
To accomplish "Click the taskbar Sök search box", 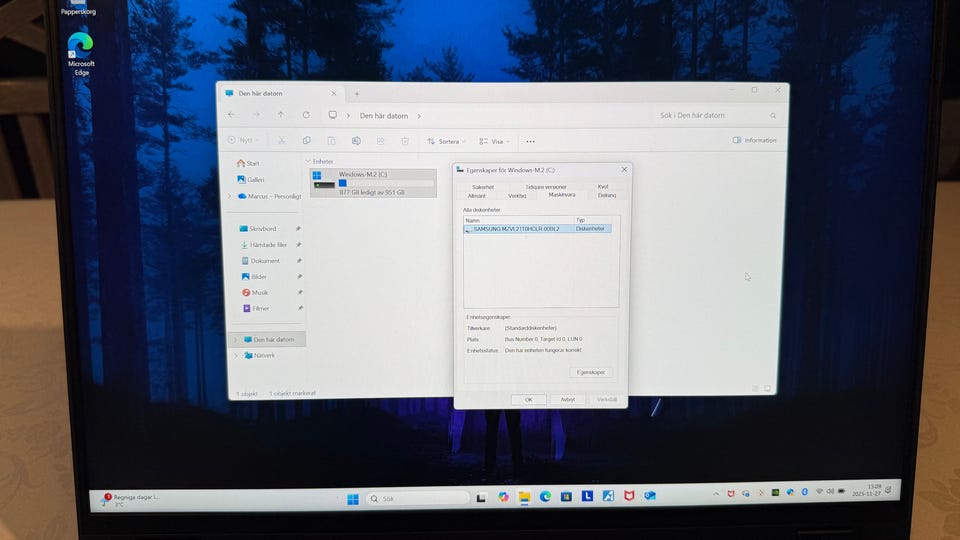I will [x=418, y=498].
